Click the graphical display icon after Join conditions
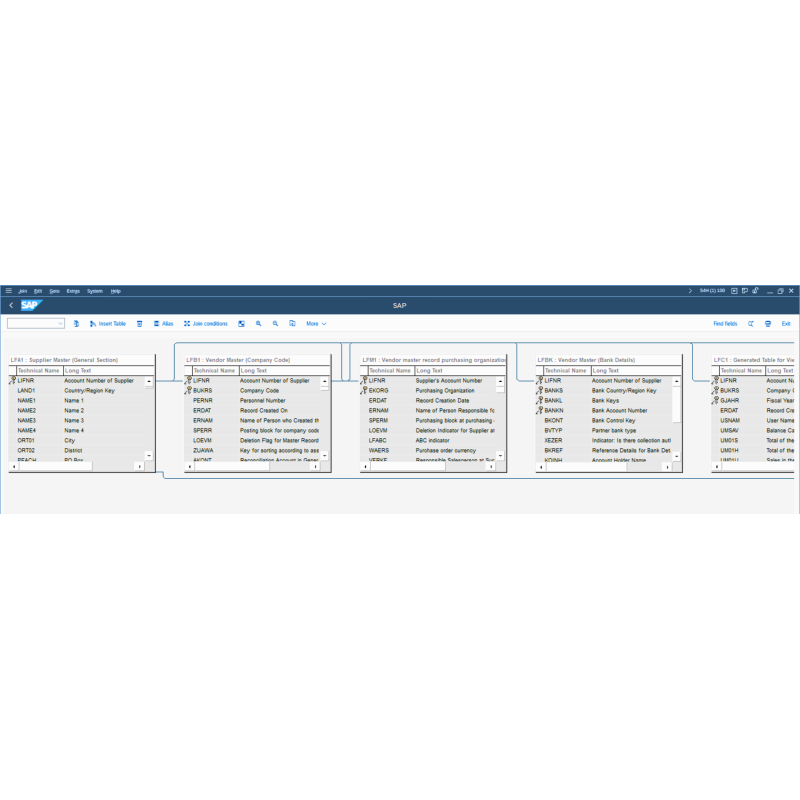 coord(241,323)
